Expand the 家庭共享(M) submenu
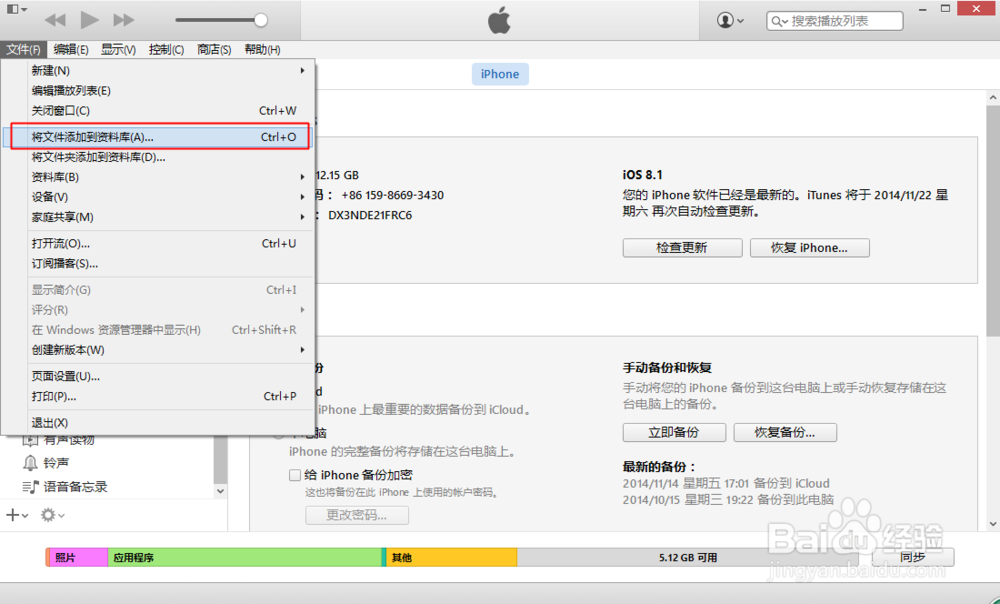1000x604 pixels. (158, 217)
